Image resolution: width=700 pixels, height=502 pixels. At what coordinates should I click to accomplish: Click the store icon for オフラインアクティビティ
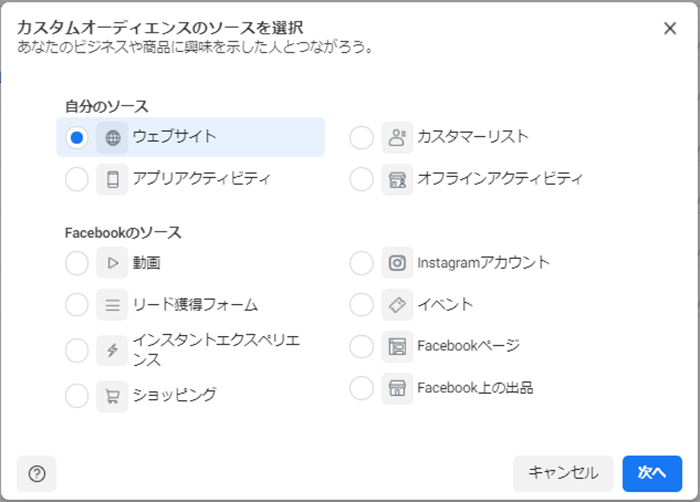397,180
